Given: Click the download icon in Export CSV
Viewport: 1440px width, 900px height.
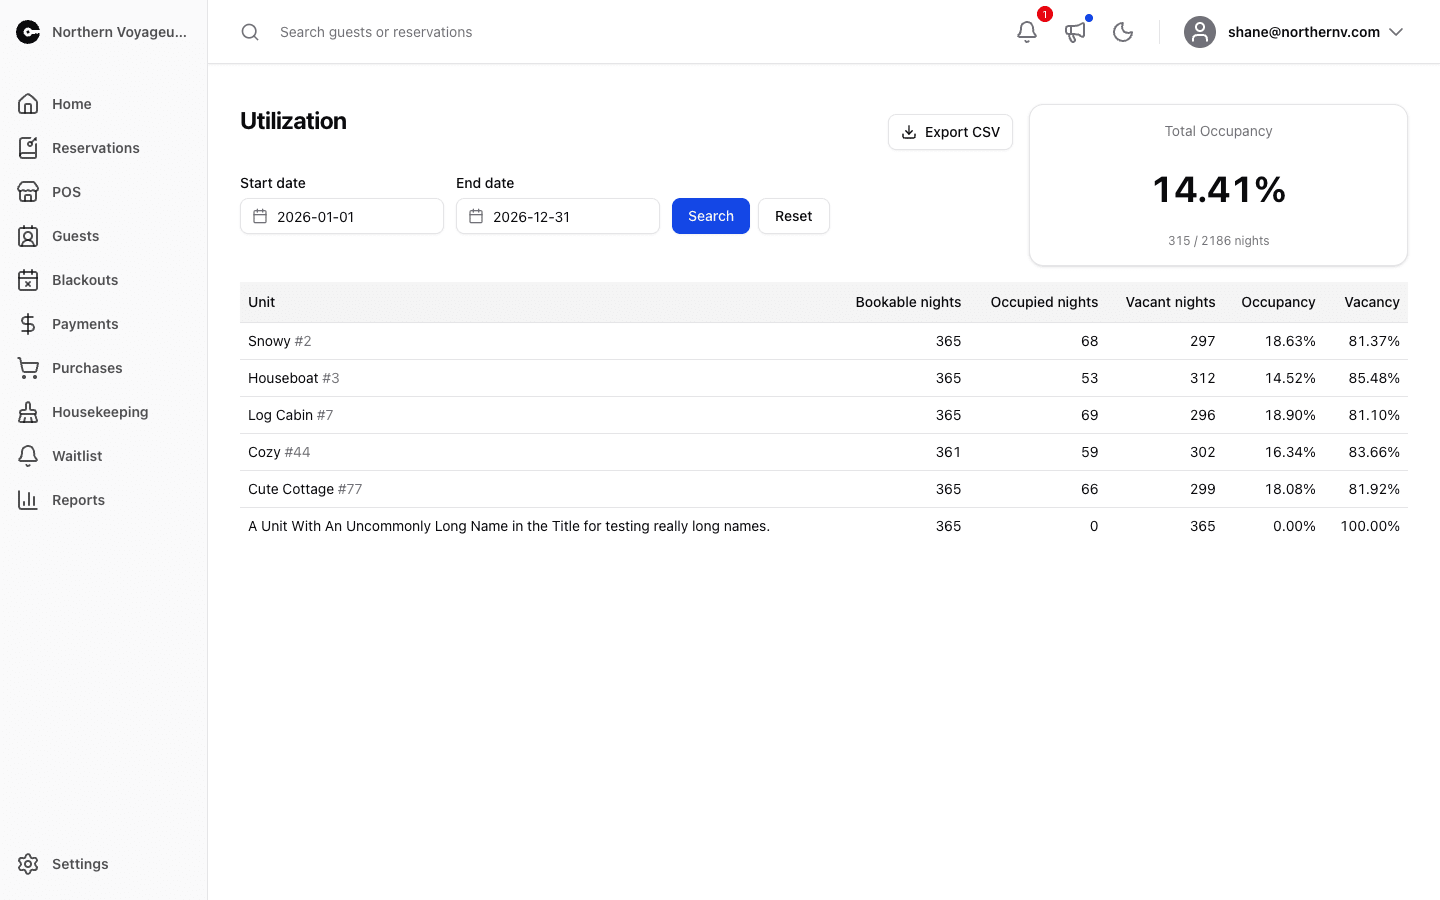Looking at the screenshot, I should (909, 132).
